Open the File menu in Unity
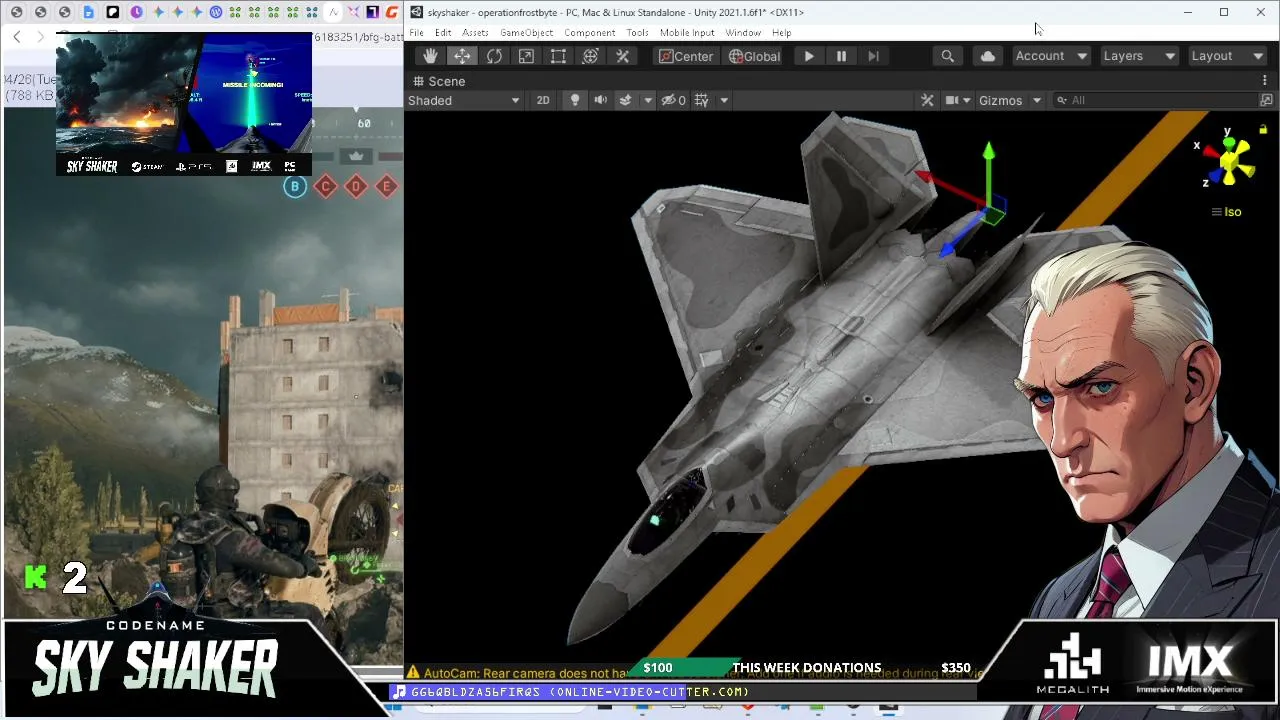 pyautogui.click(x=416, y=33)
